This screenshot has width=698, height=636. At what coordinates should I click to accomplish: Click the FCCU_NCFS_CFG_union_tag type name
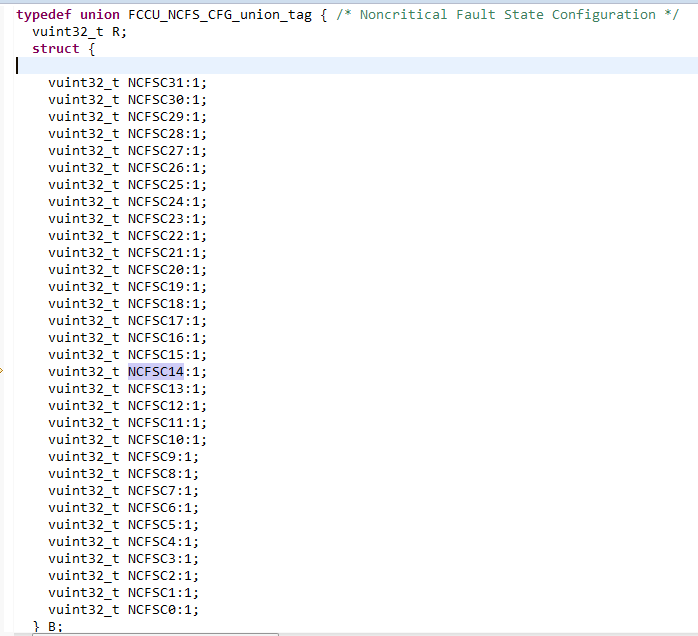pos(220,15)
